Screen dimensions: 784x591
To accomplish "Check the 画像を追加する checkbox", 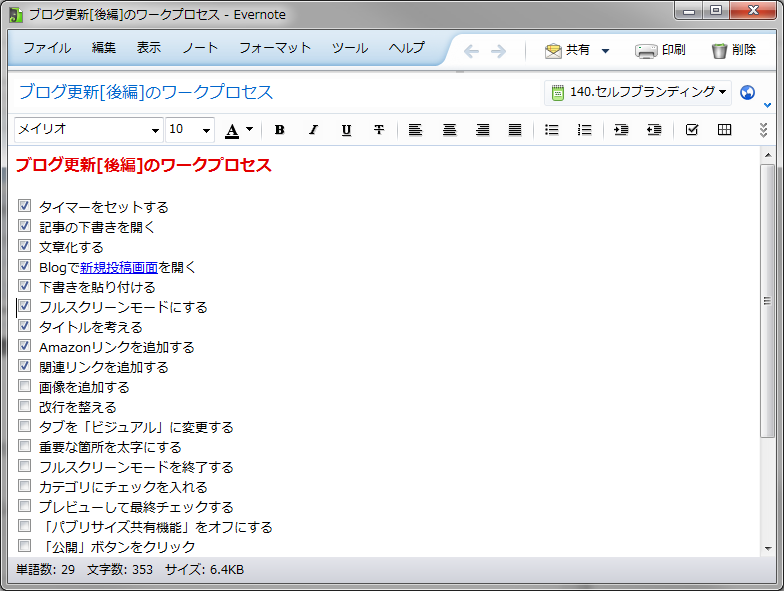I will point(25,387).
